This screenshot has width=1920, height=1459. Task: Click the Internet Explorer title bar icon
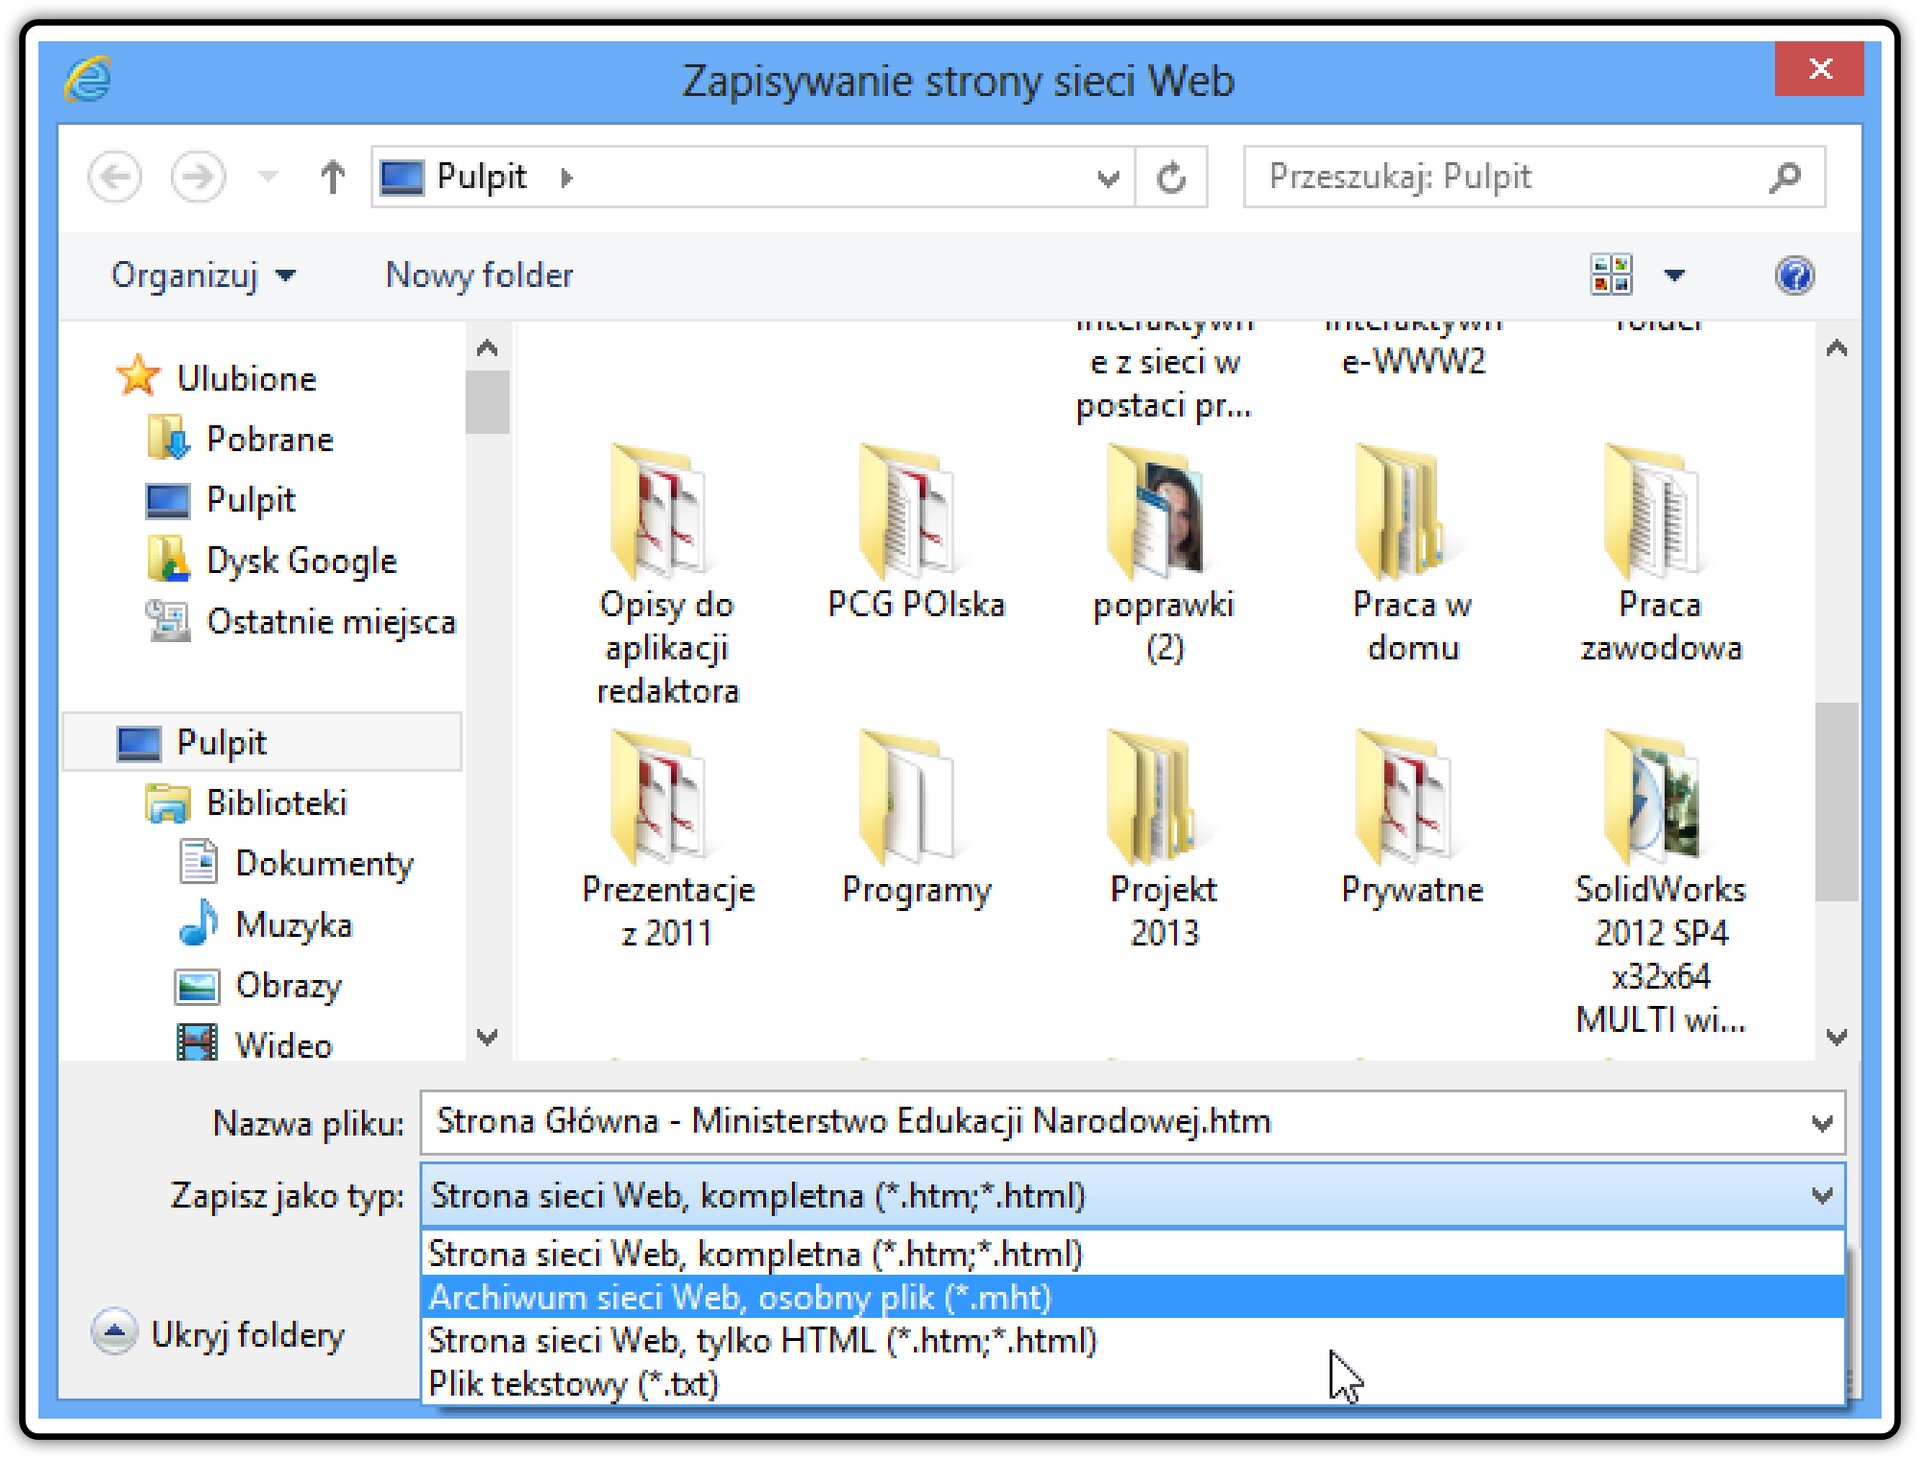click(x=88, y=79)
